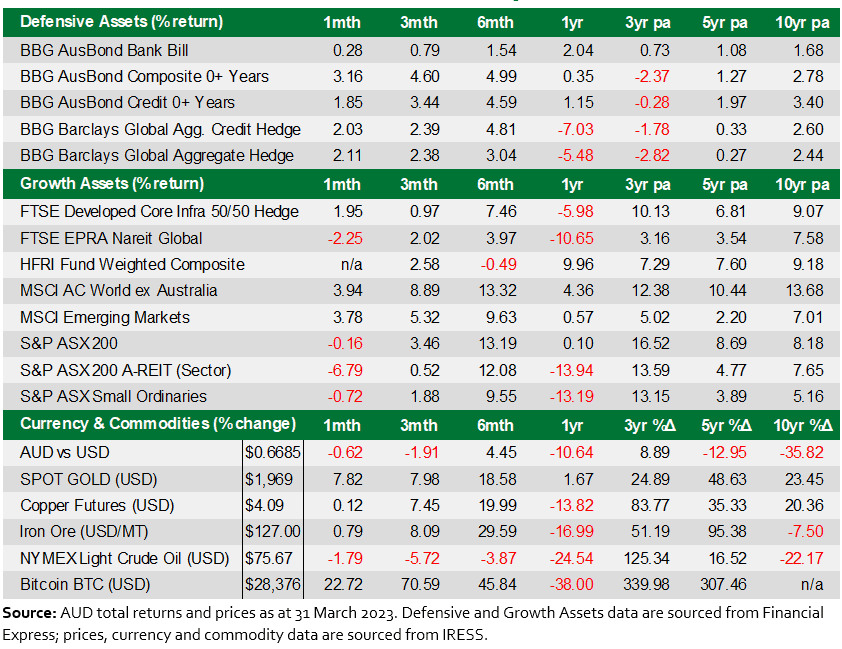
Task: Click the '1mth' header in Defensive Assets
Action: click(342, 23)
